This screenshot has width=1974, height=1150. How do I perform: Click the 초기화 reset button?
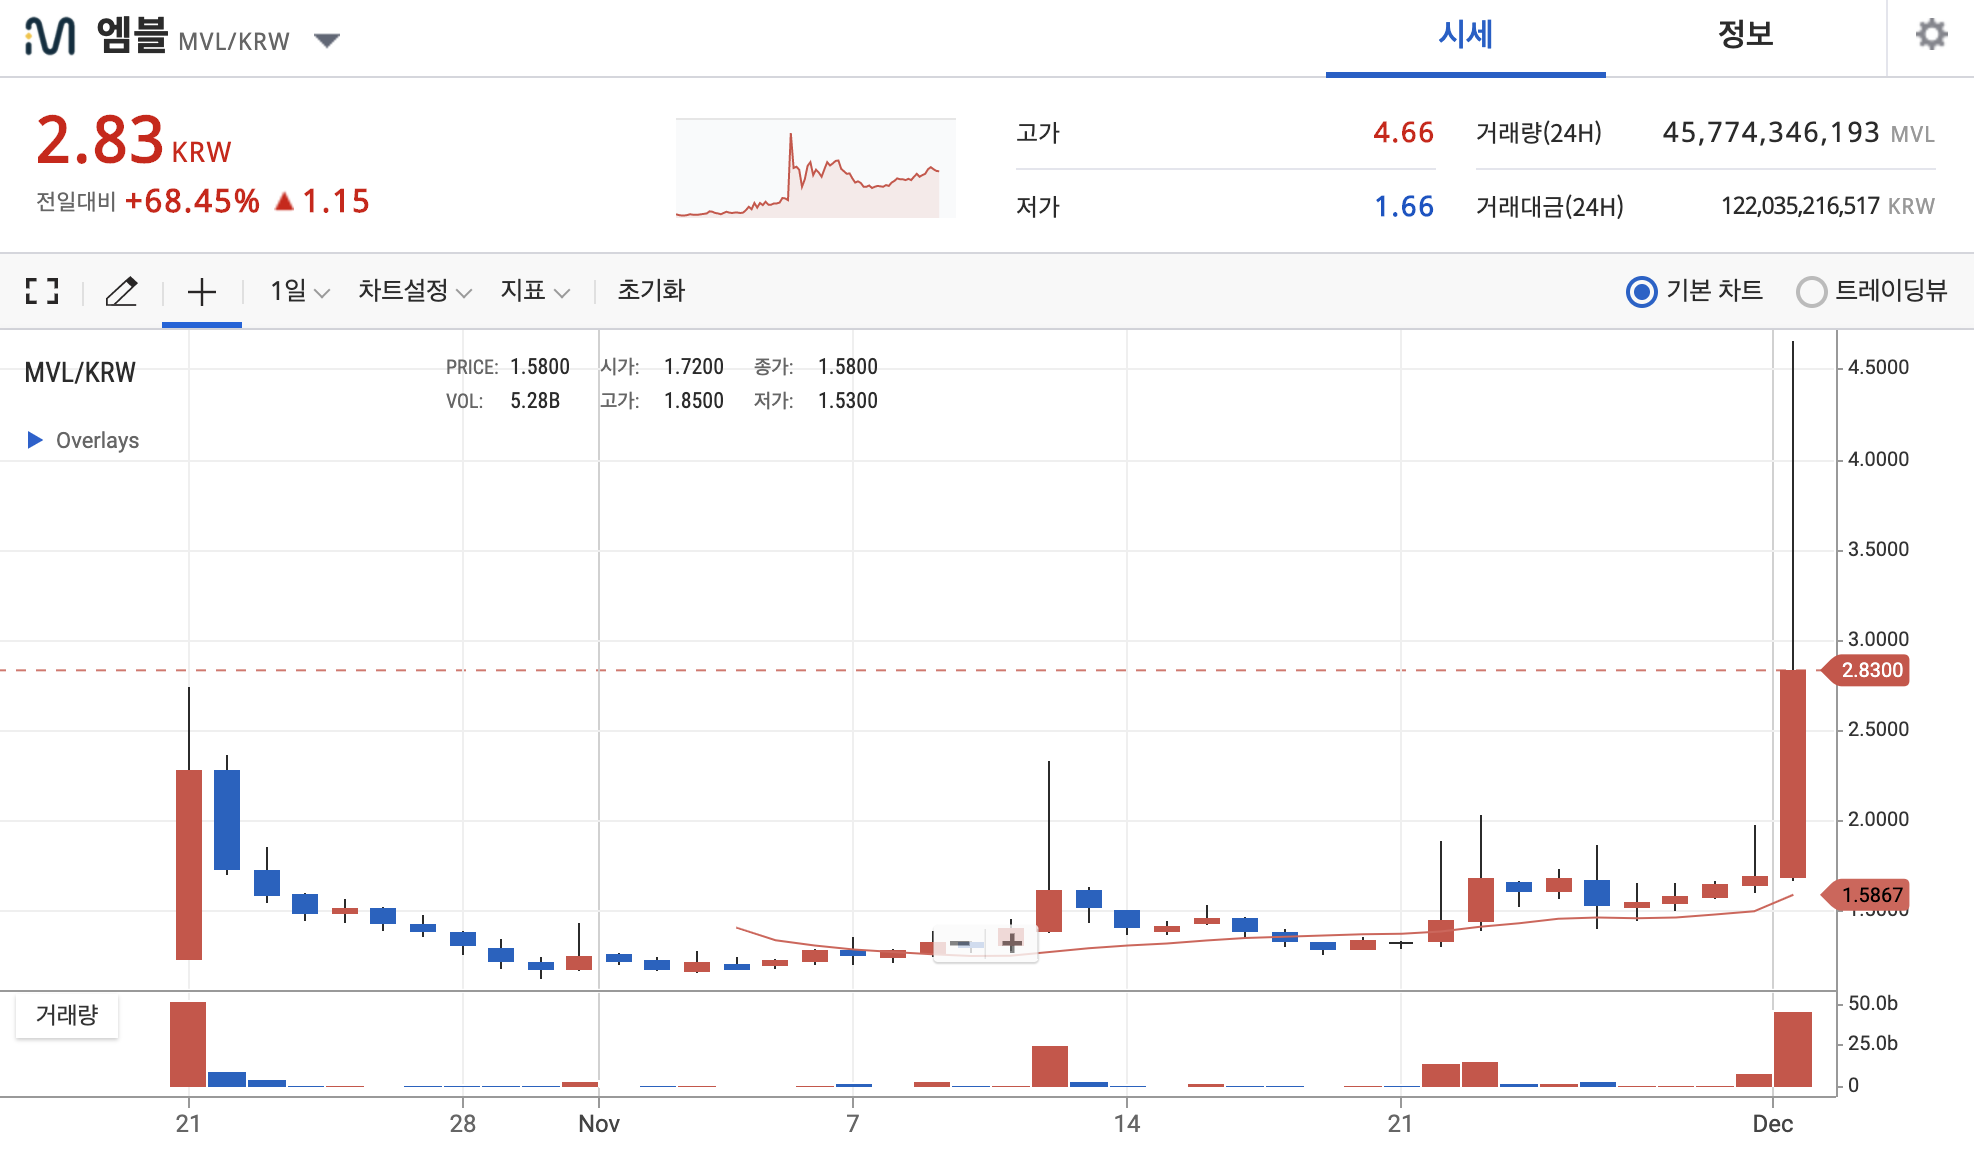[651, 291]
